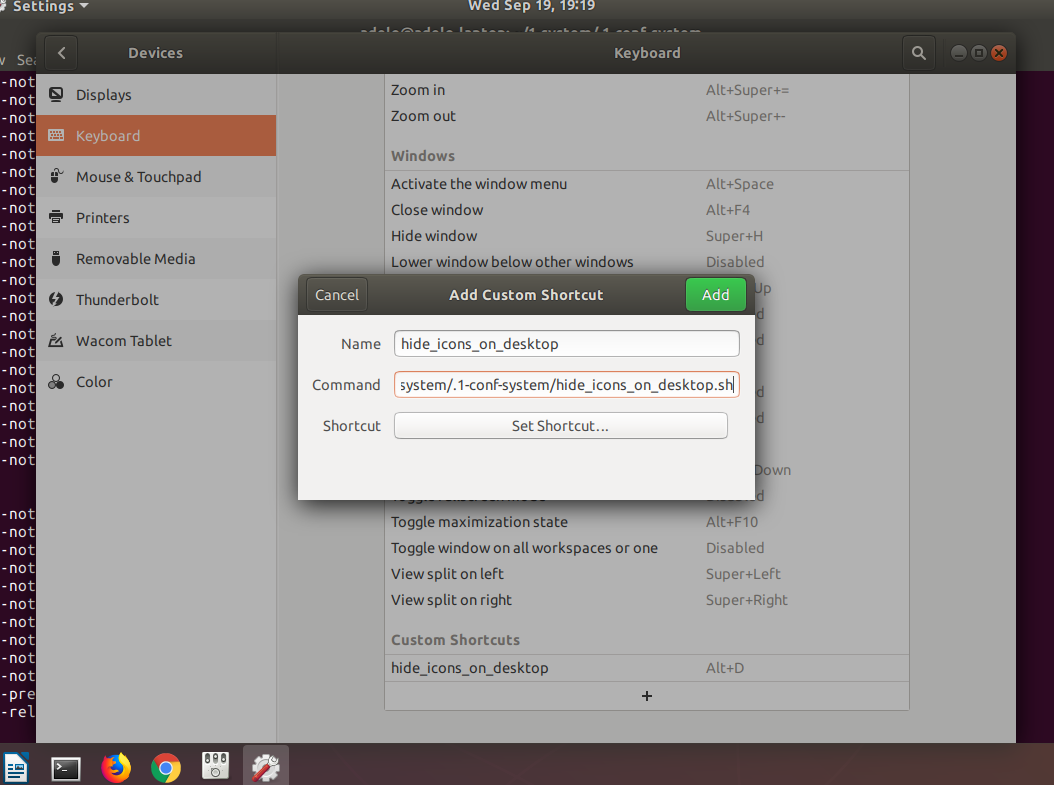Open the Settings app menu in the top bar
This screenshot has height=785, width=1054.
50,7
